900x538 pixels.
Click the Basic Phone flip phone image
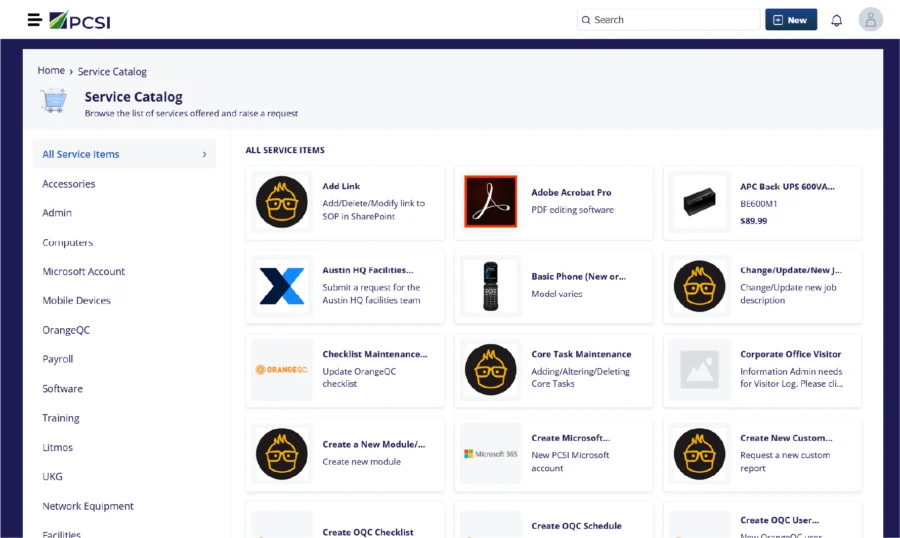point(490,286)
